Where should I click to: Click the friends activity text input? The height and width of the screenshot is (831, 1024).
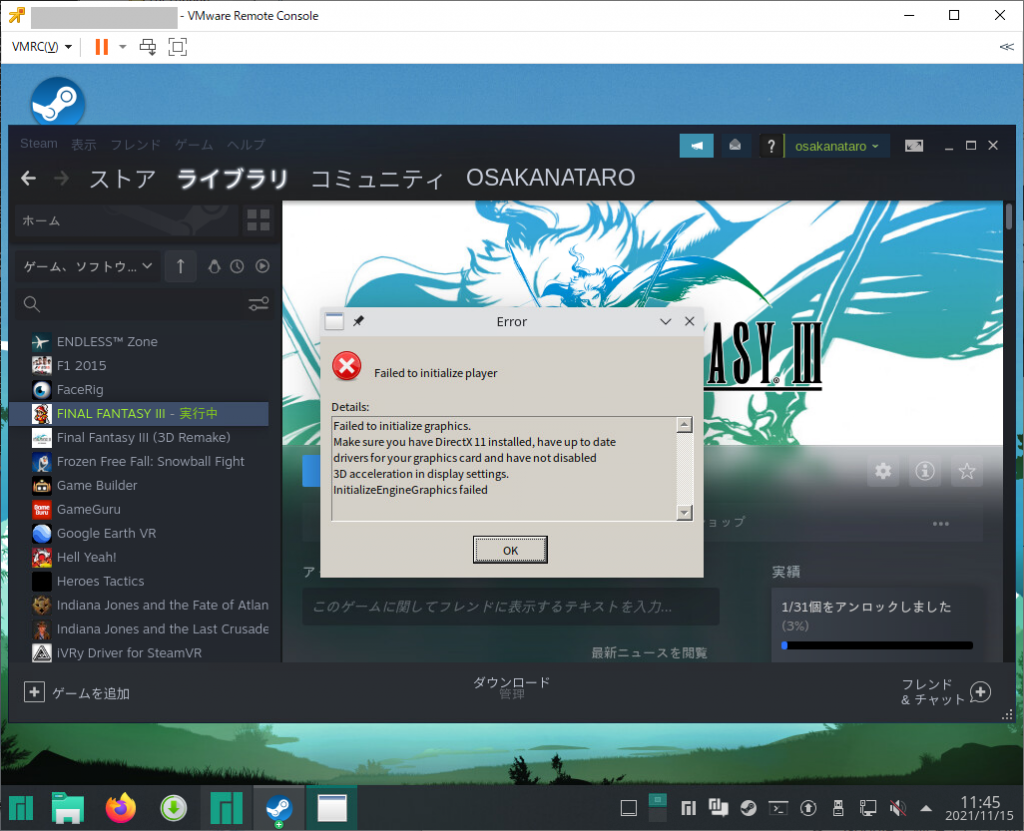click(x=511, y=607)
